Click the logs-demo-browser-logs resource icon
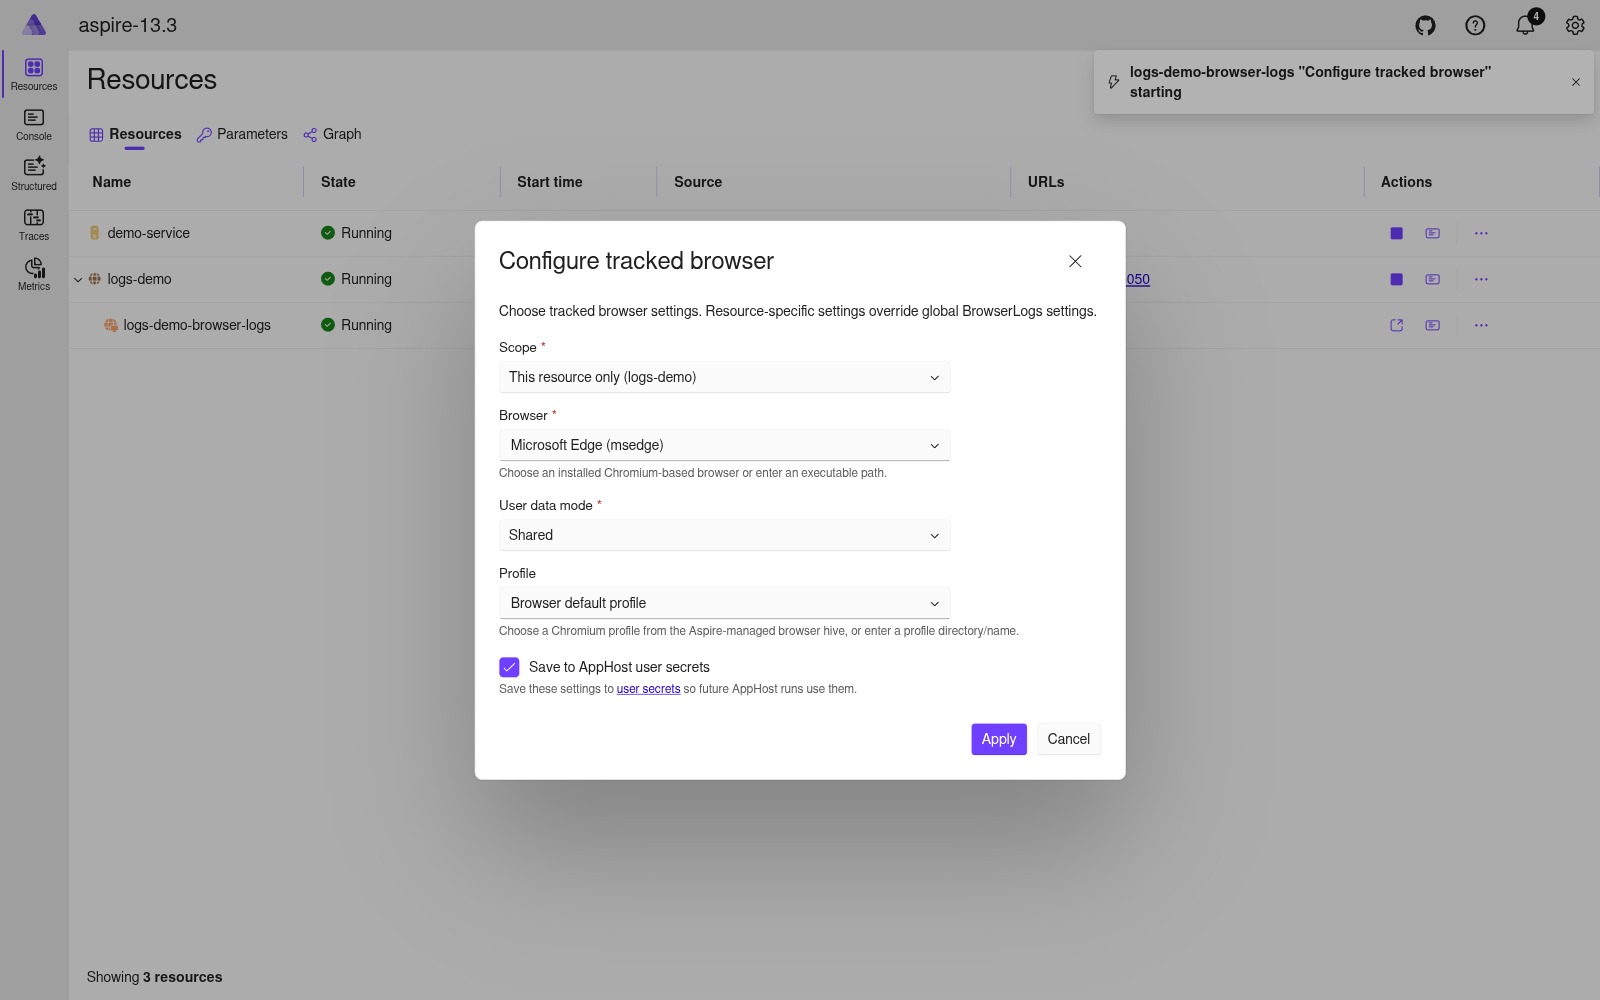The image size is (1600, 1000). tap(111, 325)
